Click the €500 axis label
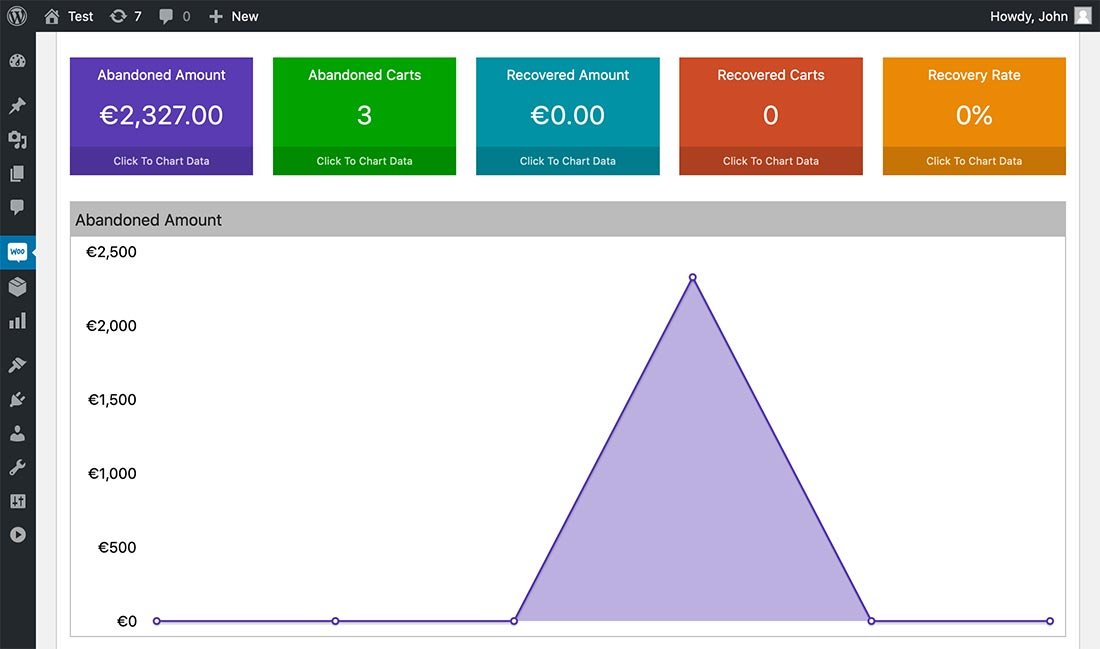Viewport: 1100px width, 649px height. click(117, 547)
